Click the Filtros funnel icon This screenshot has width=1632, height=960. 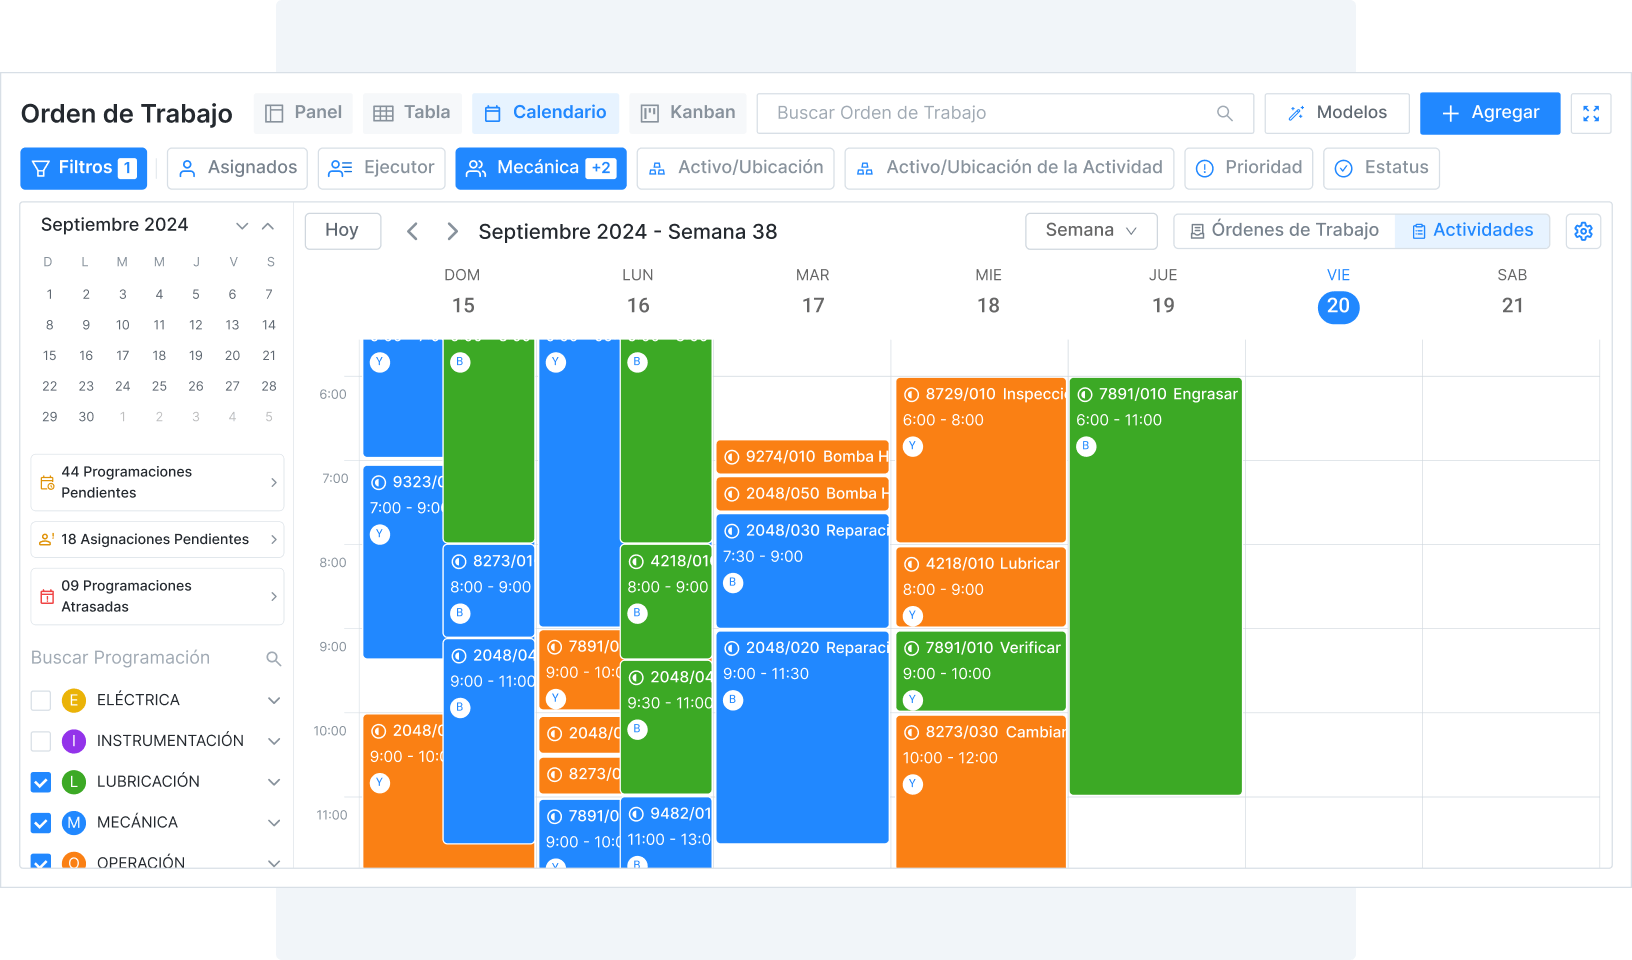[x=41, y=168]
